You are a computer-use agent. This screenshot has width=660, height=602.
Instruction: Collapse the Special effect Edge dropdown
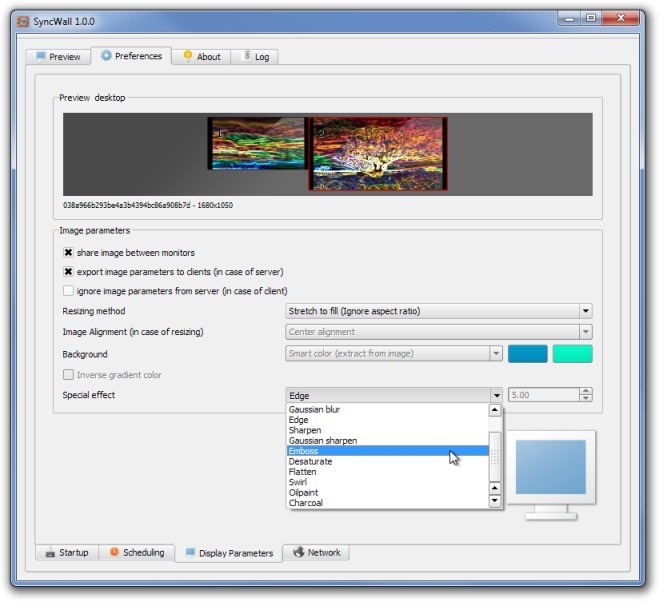coord(394,395)
